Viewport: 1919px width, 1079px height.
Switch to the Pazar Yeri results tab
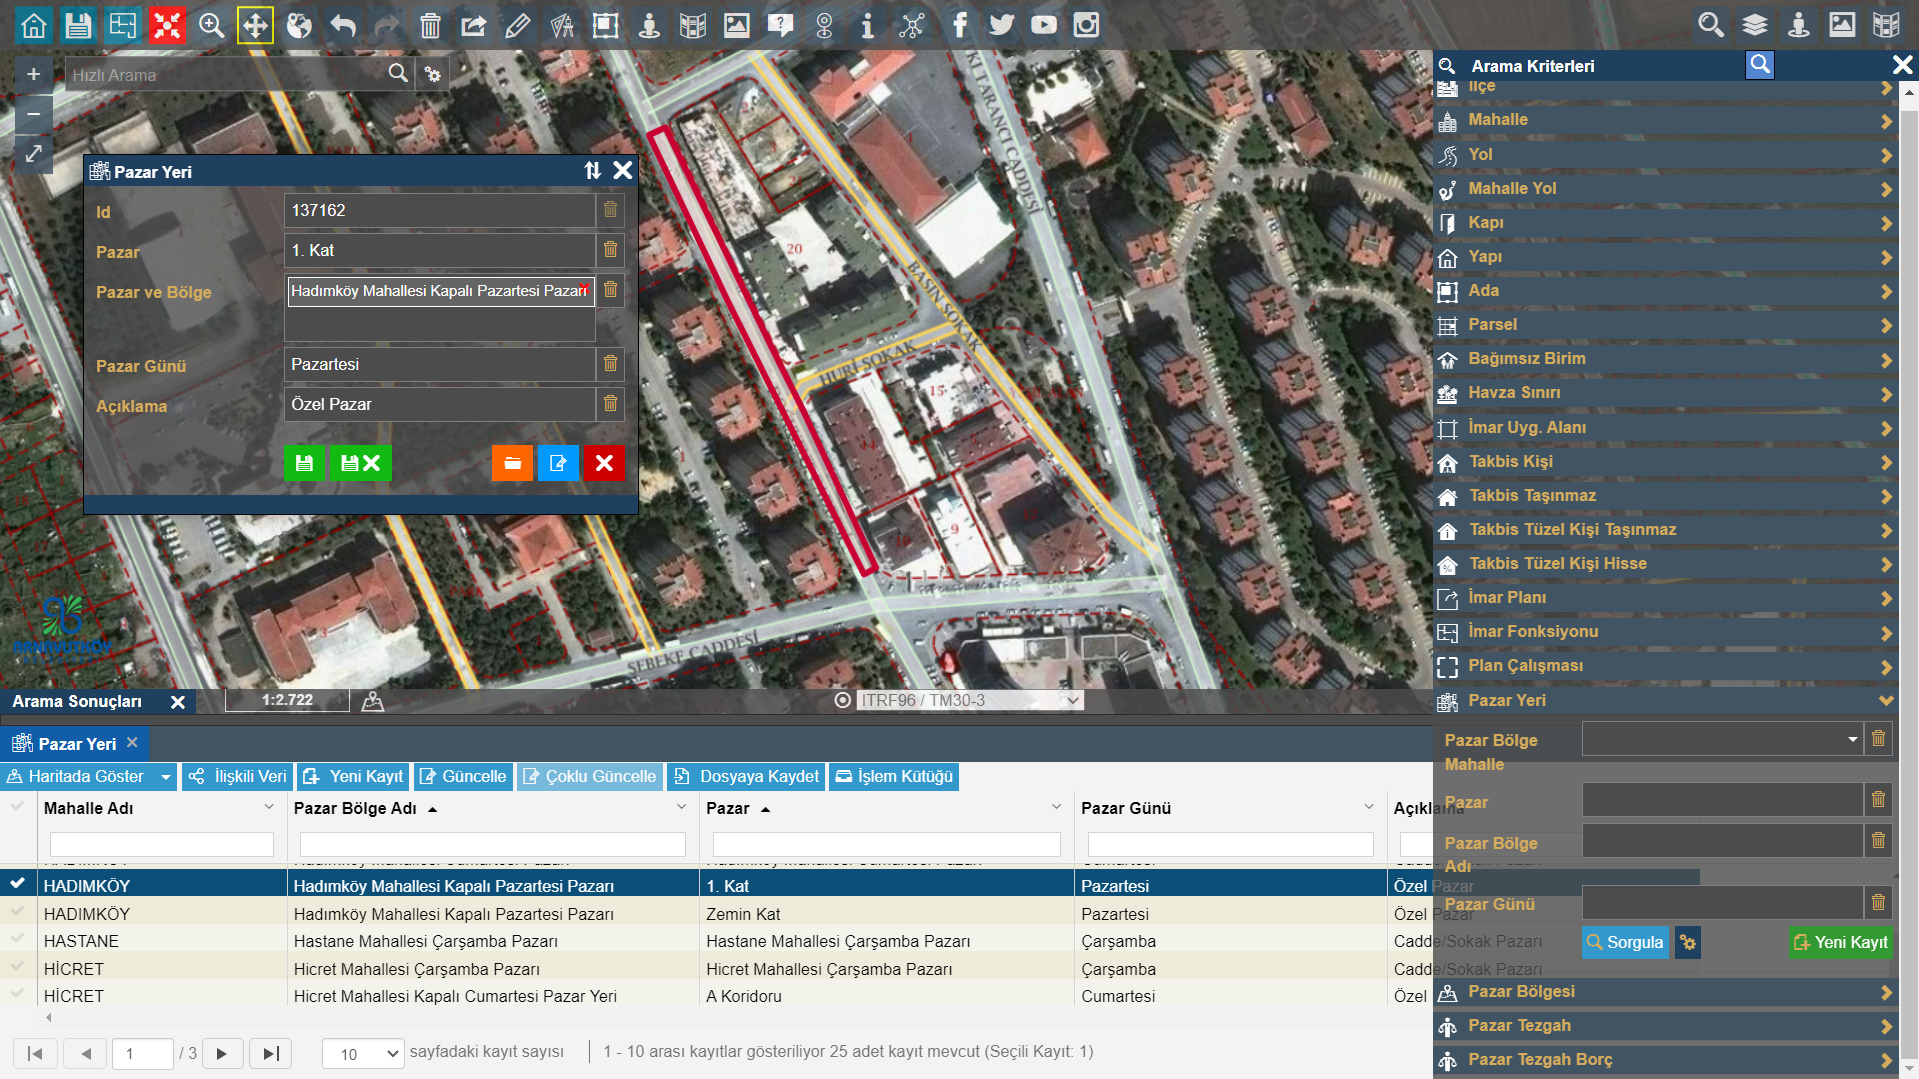[x=76, y=744]
